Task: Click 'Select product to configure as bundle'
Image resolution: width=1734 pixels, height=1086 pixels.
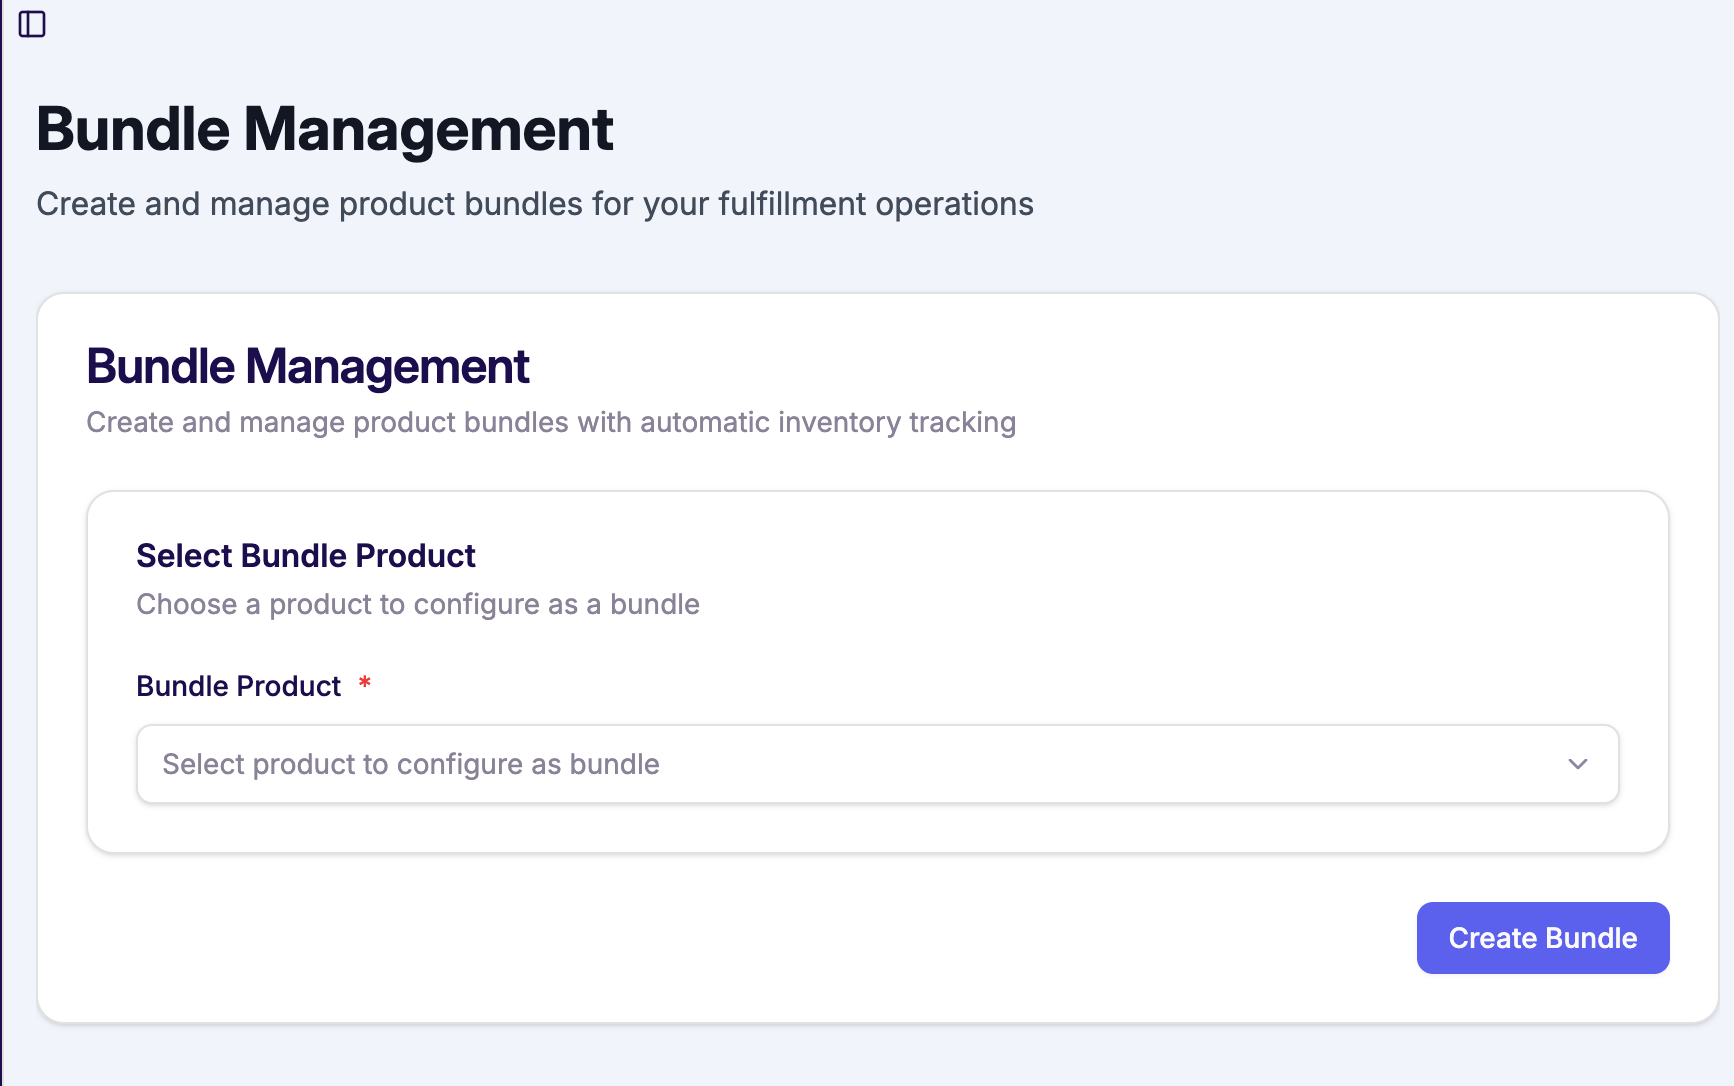Action: click(411, 763)
